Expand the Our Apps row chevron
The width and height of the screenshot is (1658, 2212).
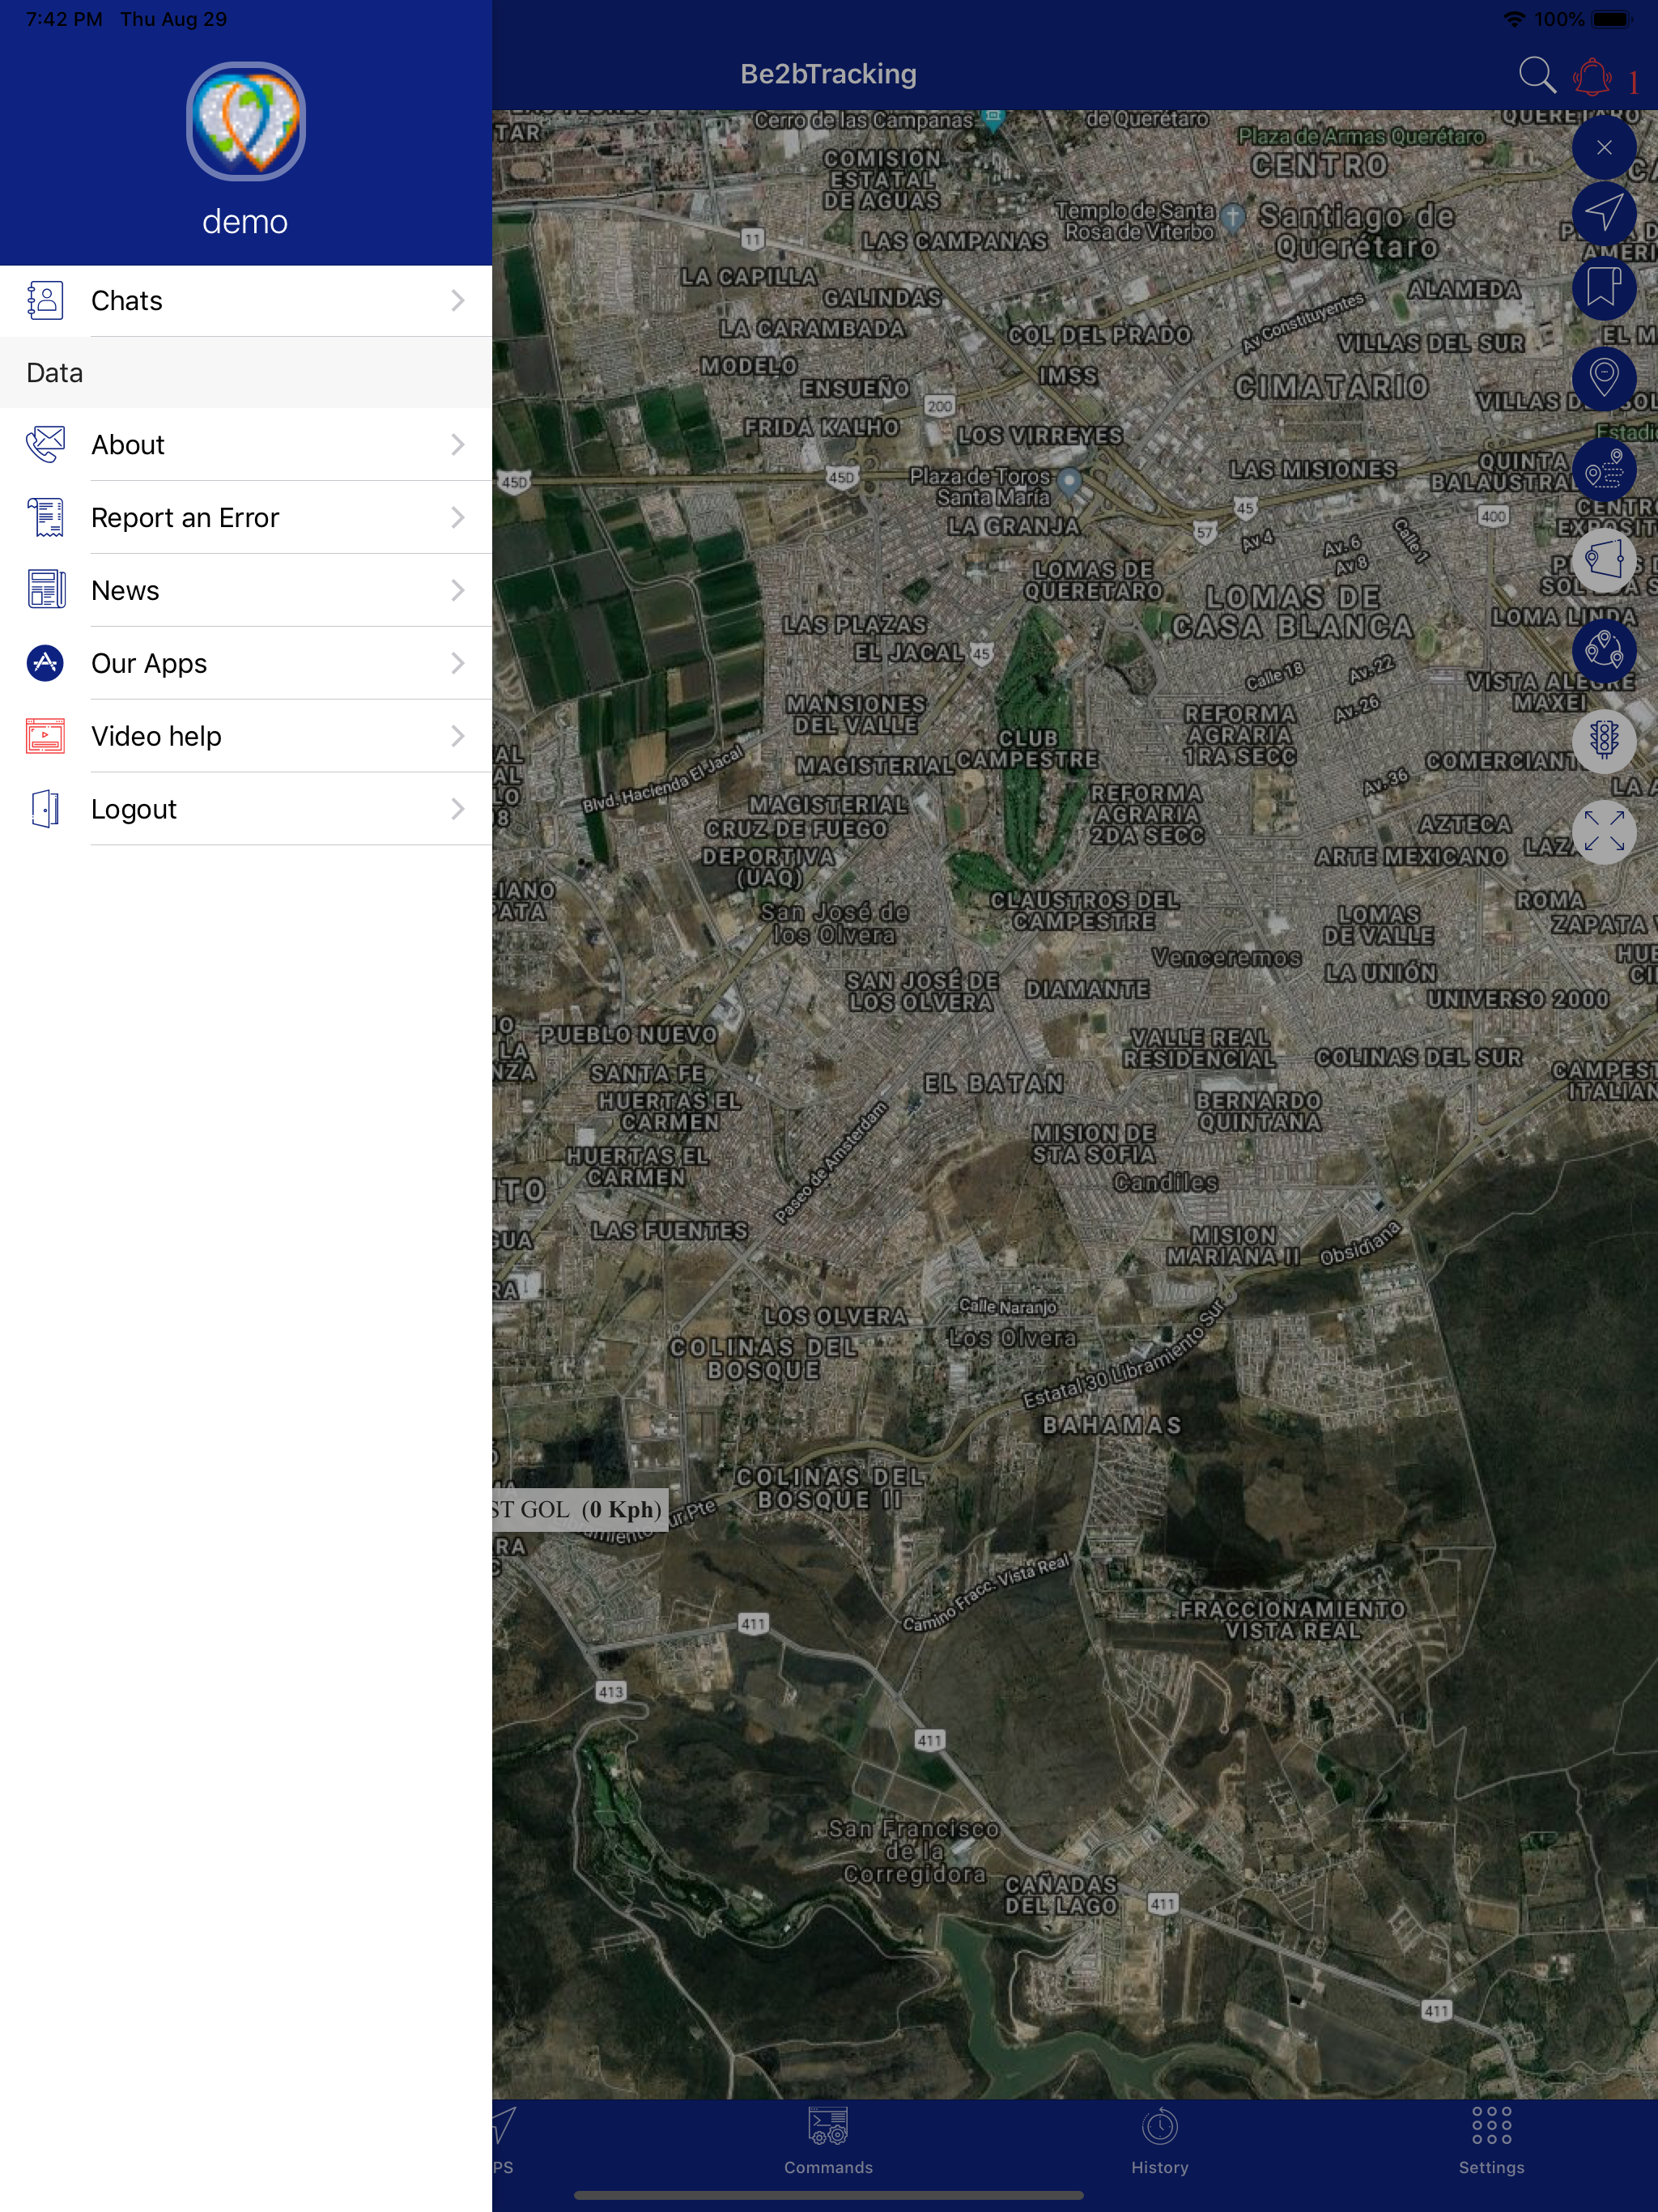(457, 663)
